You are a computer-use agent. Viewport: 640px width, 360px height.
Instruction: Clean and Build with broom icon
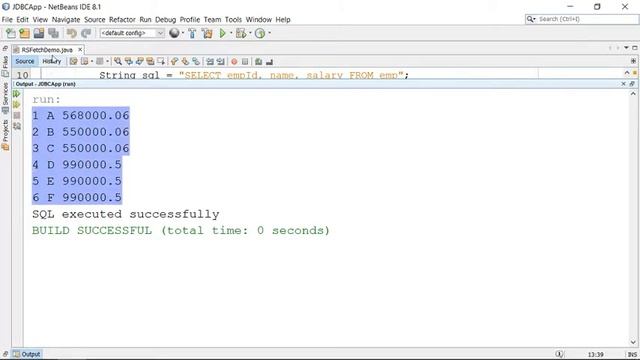point(207,33)
